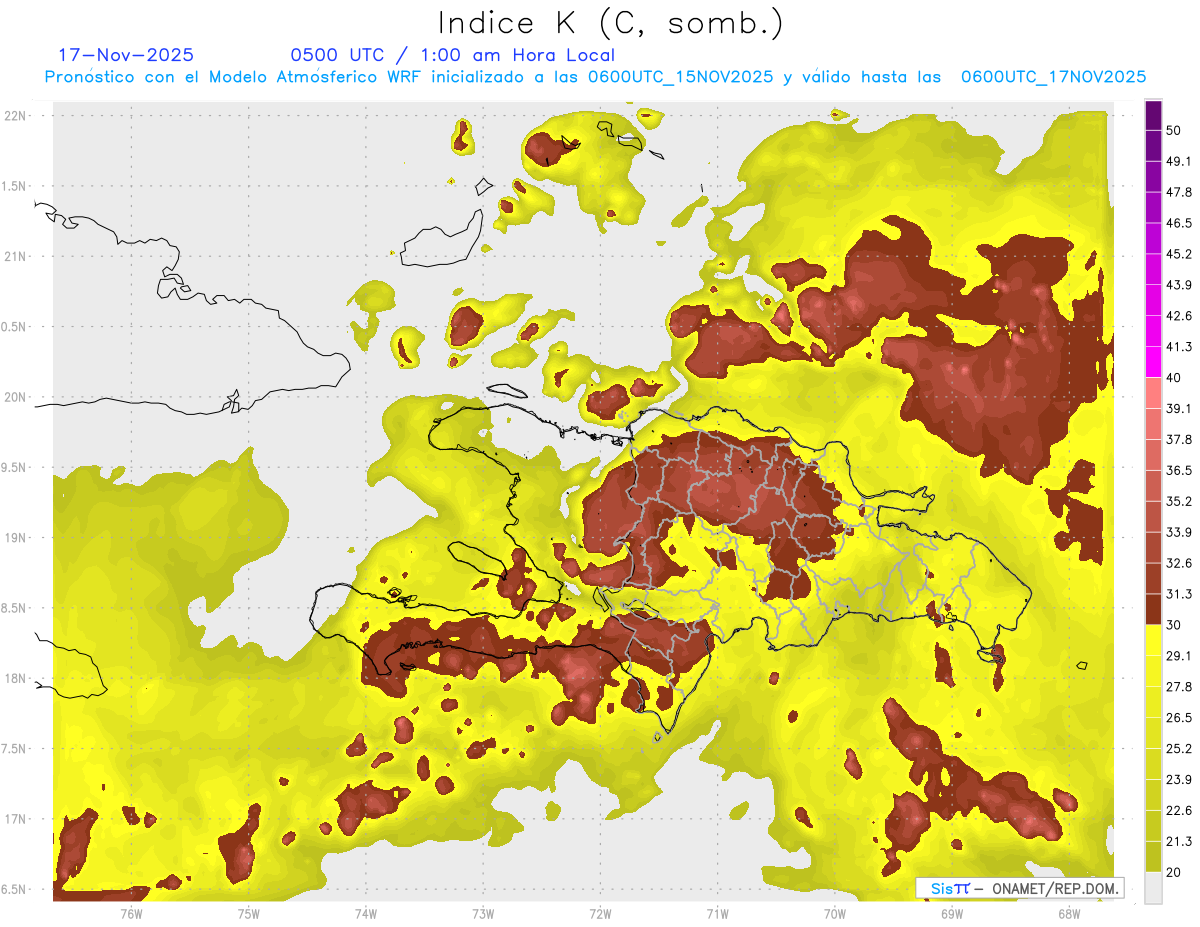The image size is (1200, 927).
Task: Click the map title "Indice K (C, somb.)"
Action: click(x=611, y=24)
